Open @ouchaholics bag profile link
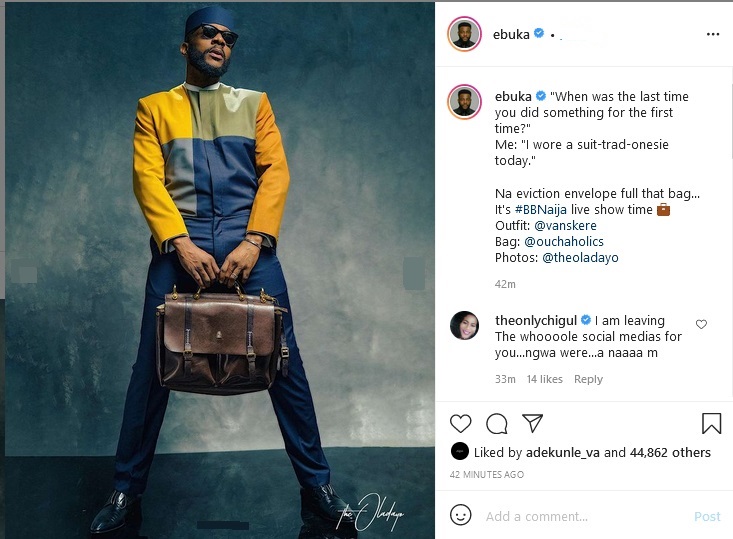This screenshot has height=539, width=733. point(564,241)
